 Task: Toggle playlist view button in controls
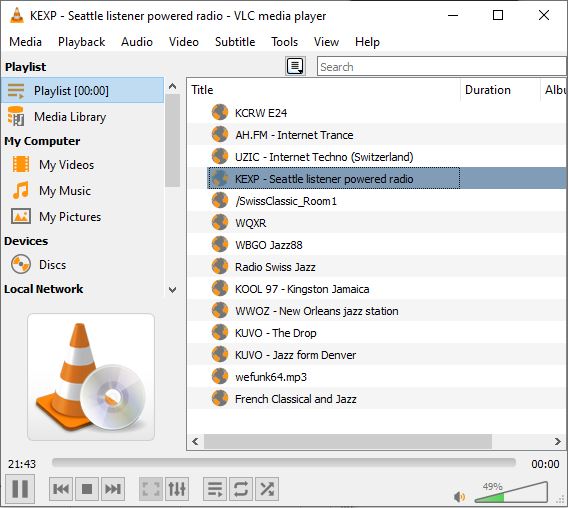click(x=215, y=489)
